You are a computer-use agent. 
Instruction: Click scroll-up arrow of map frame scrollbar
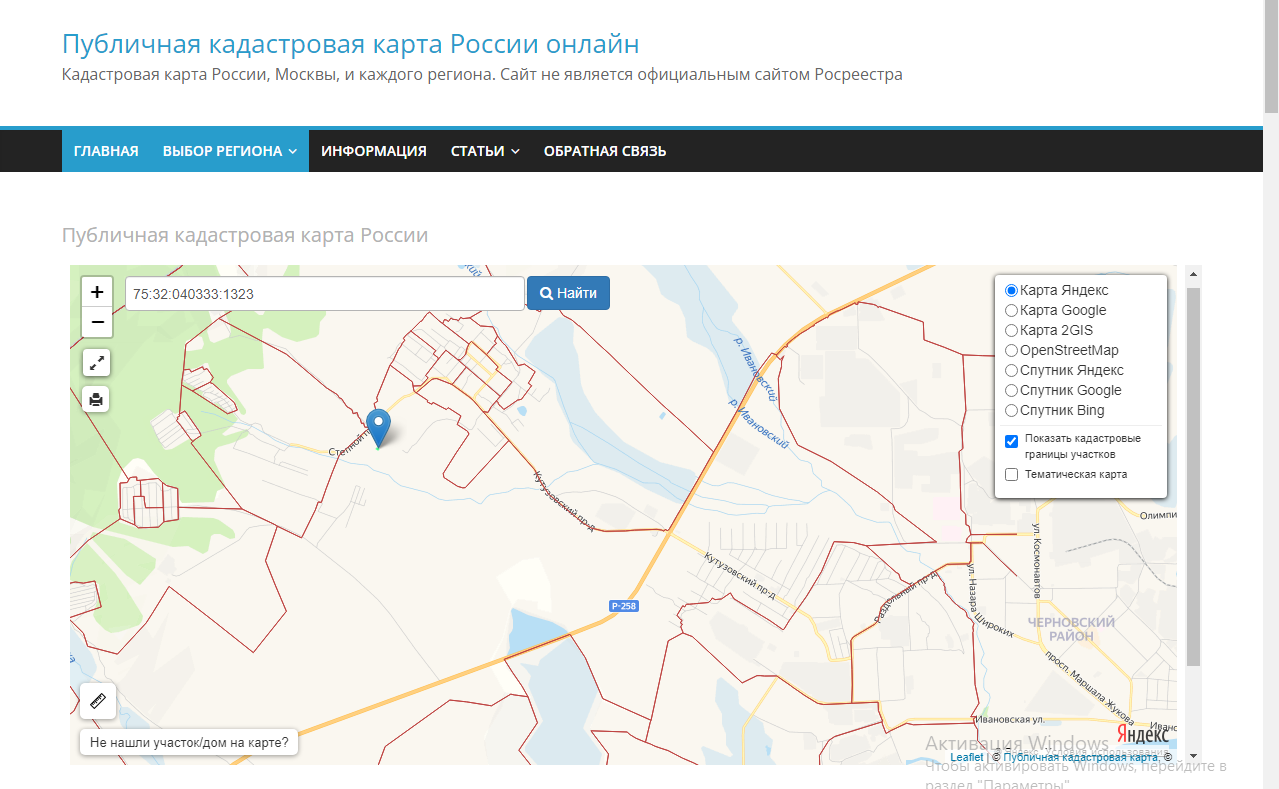click(x=1193, y=272)
